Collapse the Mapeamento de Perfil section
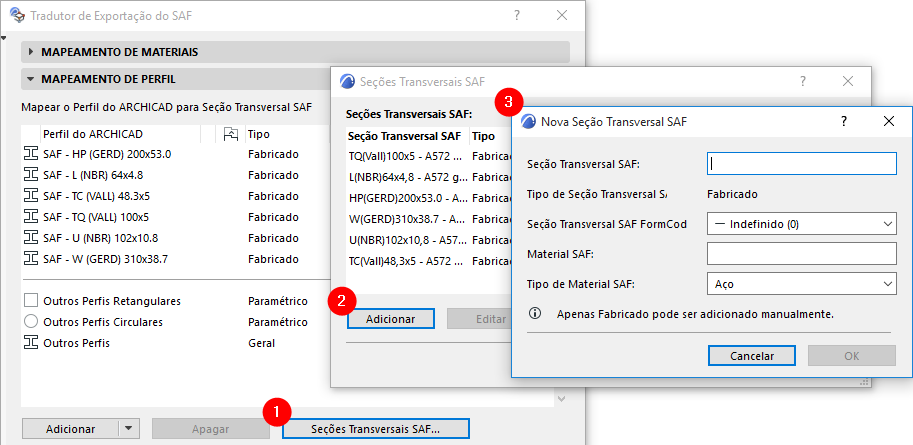The height and width of the screenshot is (445, 913). click(x=31, y=79)
